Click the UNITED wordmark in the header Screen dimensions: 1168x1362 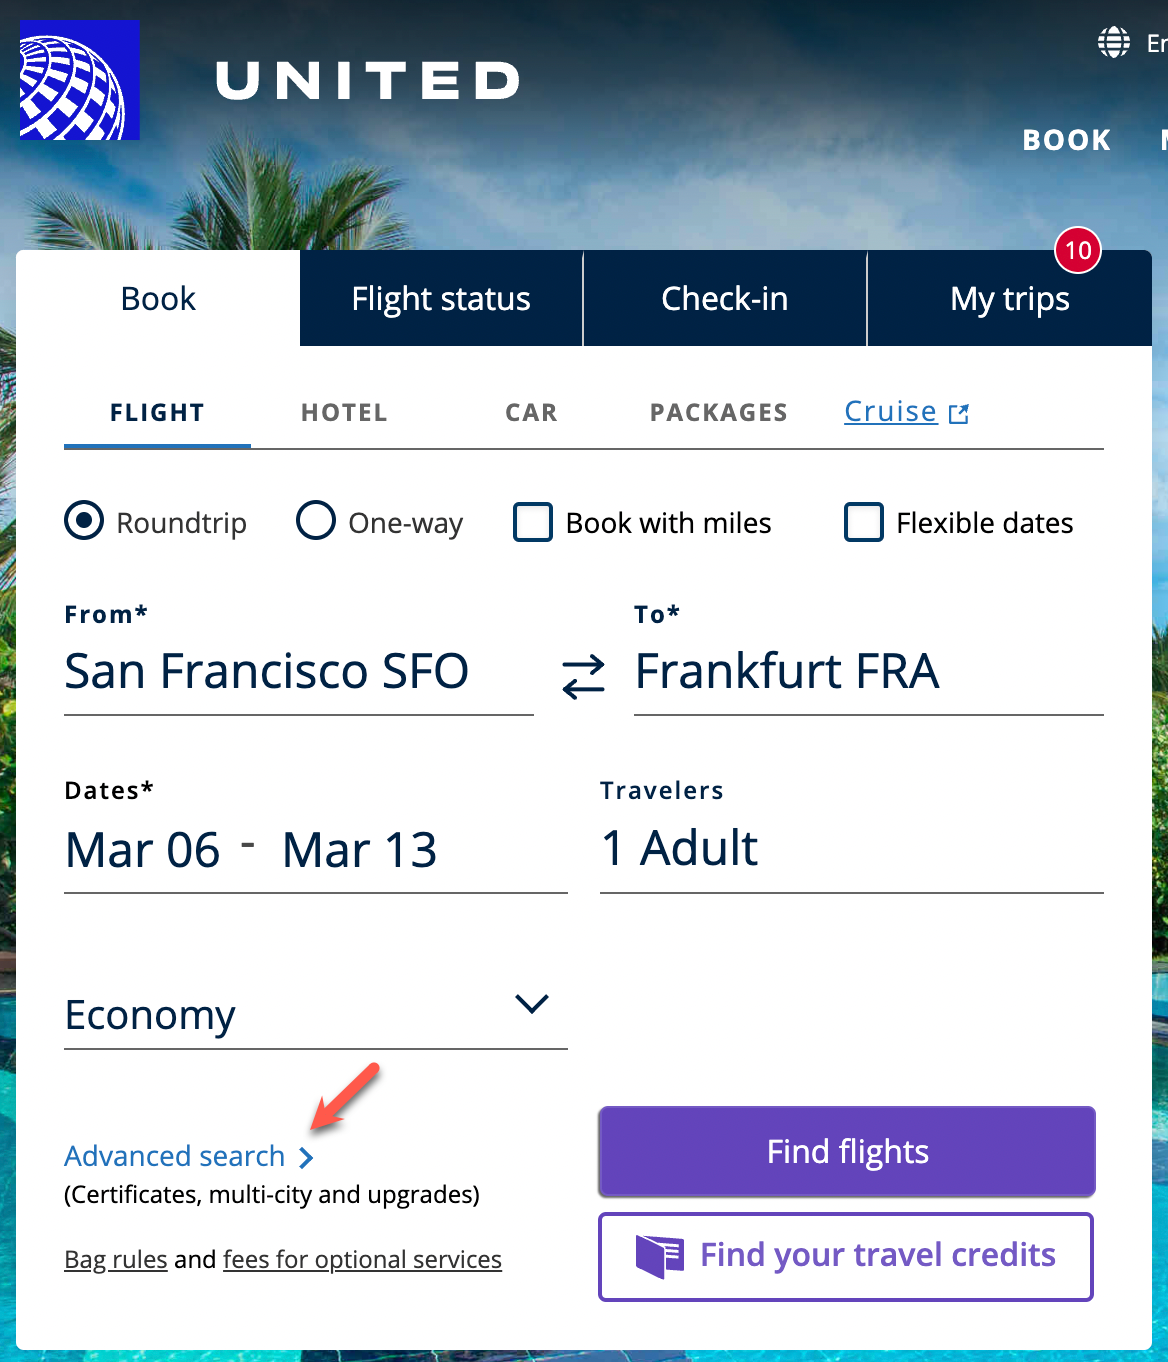click(366, 82)
